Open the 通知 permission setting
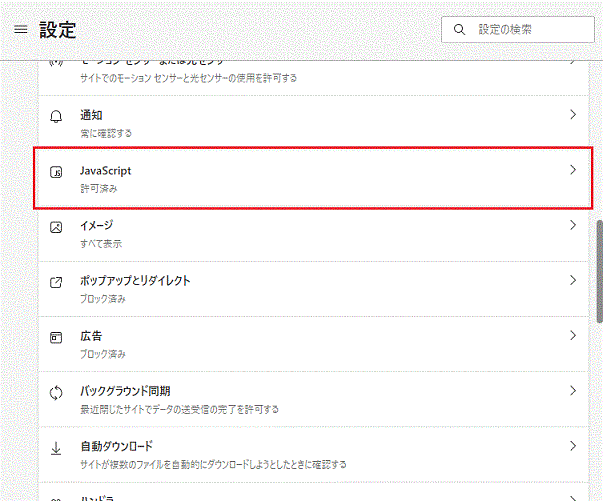The width and height of the screenshot is (603, 501). click(313, 123)
